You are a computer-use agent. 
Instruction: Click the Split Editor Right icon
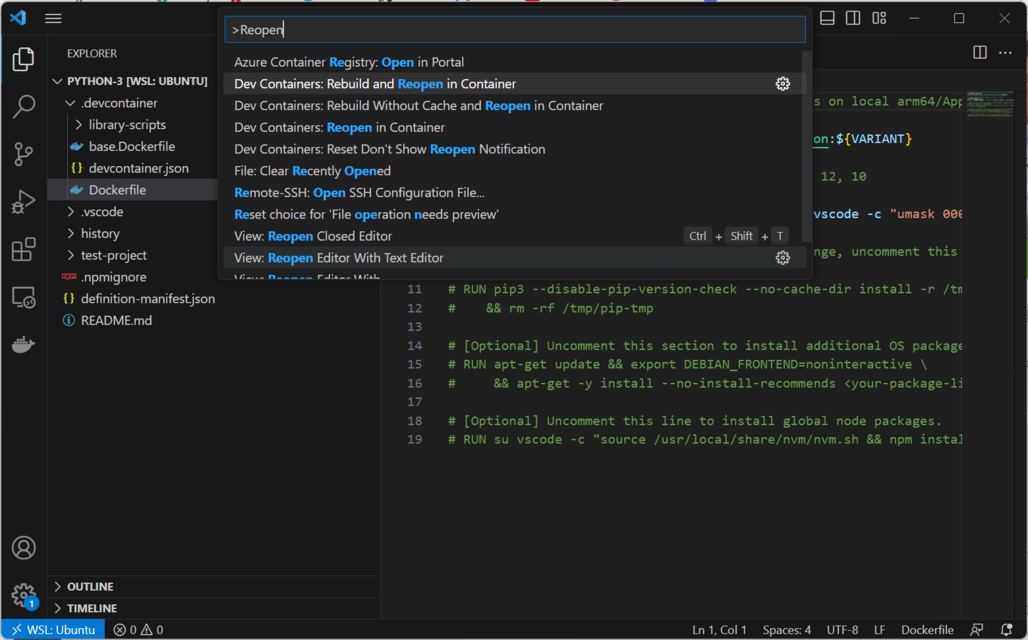(x=980, y=52)
